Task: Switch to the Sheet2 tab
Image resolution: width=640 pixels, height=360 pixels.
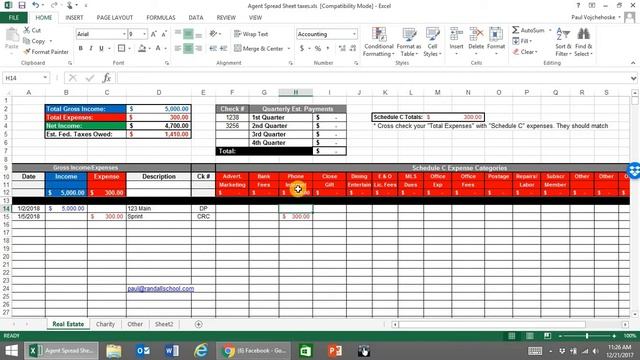Action: tap(164, 324)
